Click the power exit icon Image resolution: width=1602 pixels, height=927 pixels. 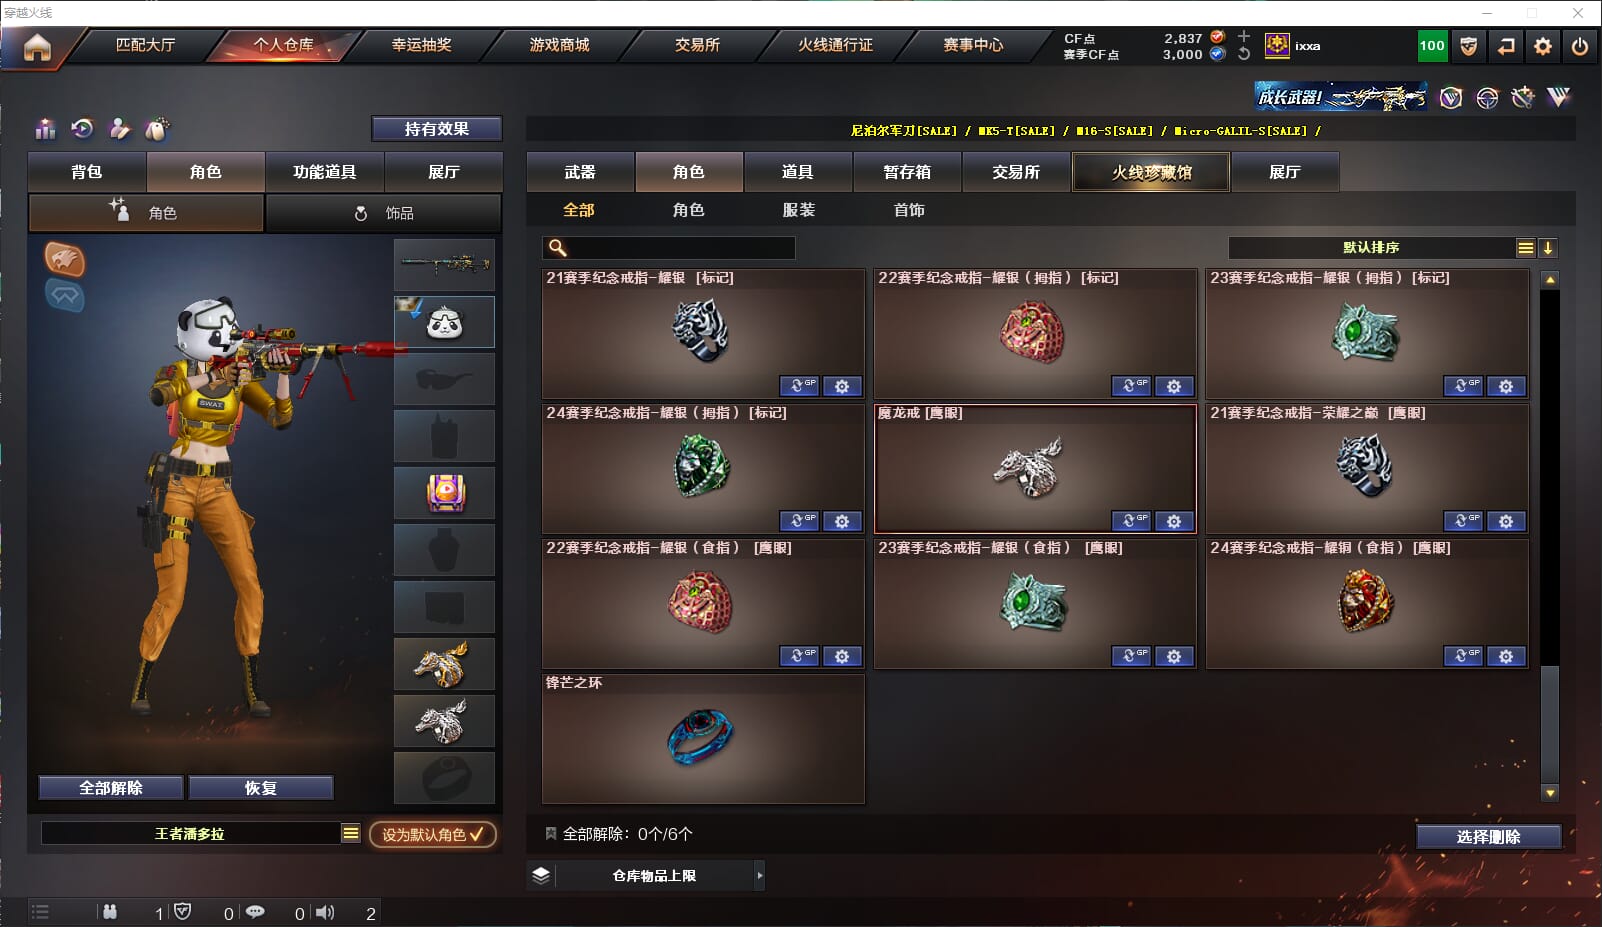tap(1580, 46)
